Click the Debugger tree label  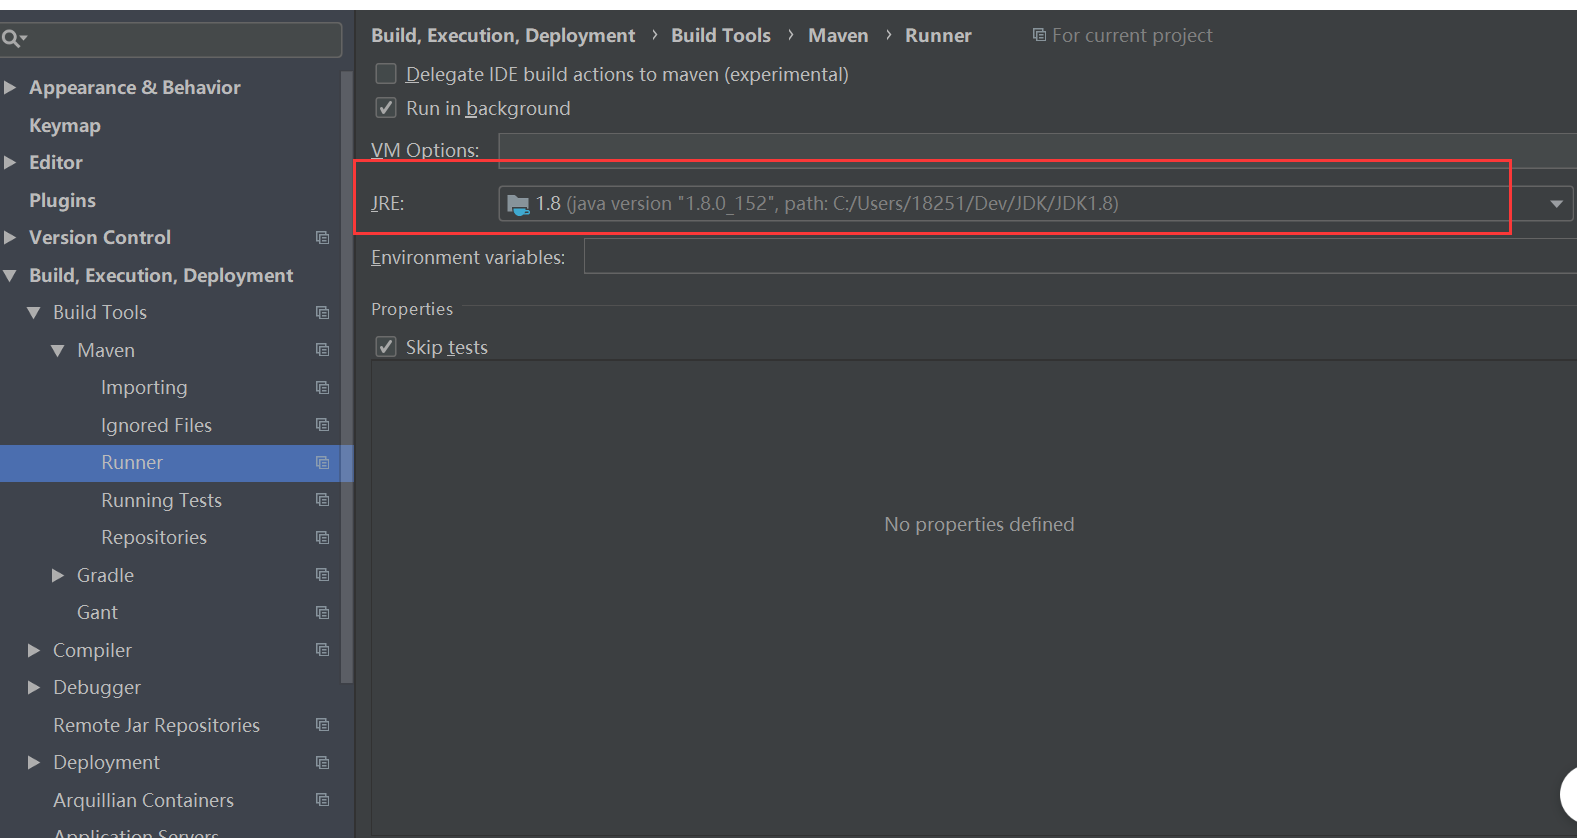coord(97,688)
